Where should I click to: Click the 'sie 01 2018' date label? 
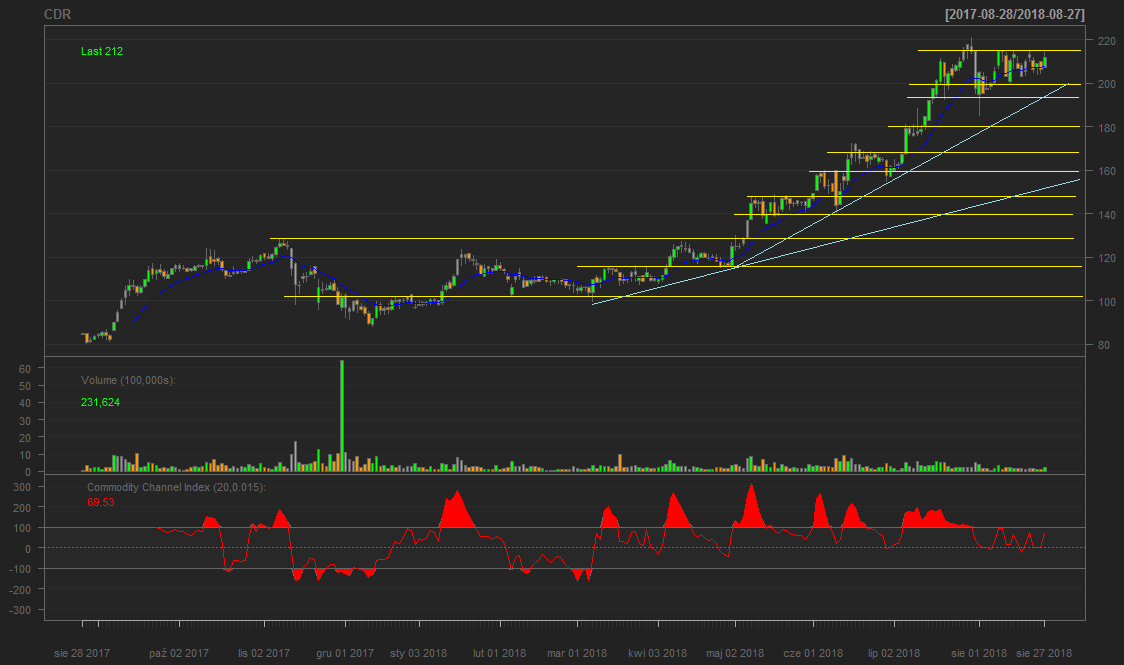pos(978,653)
